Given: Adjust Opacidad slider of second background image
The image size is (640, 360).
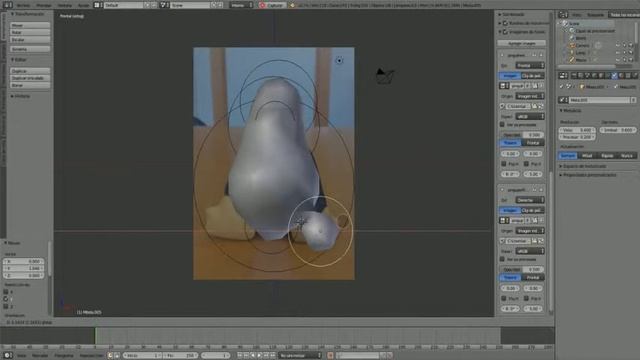Looking at the screenshot, I should coord(522,269).
